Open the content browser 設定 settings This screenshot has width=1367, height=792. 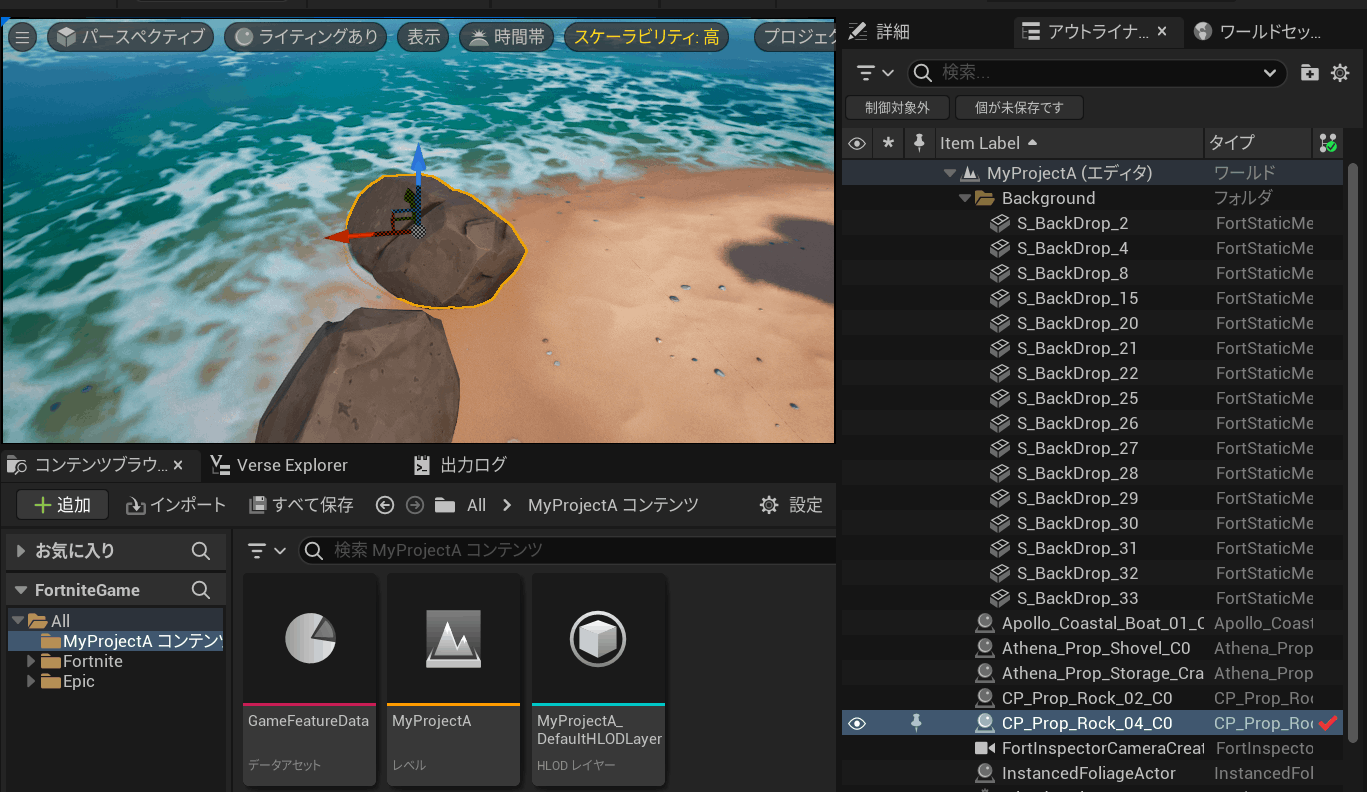point(791,505)
